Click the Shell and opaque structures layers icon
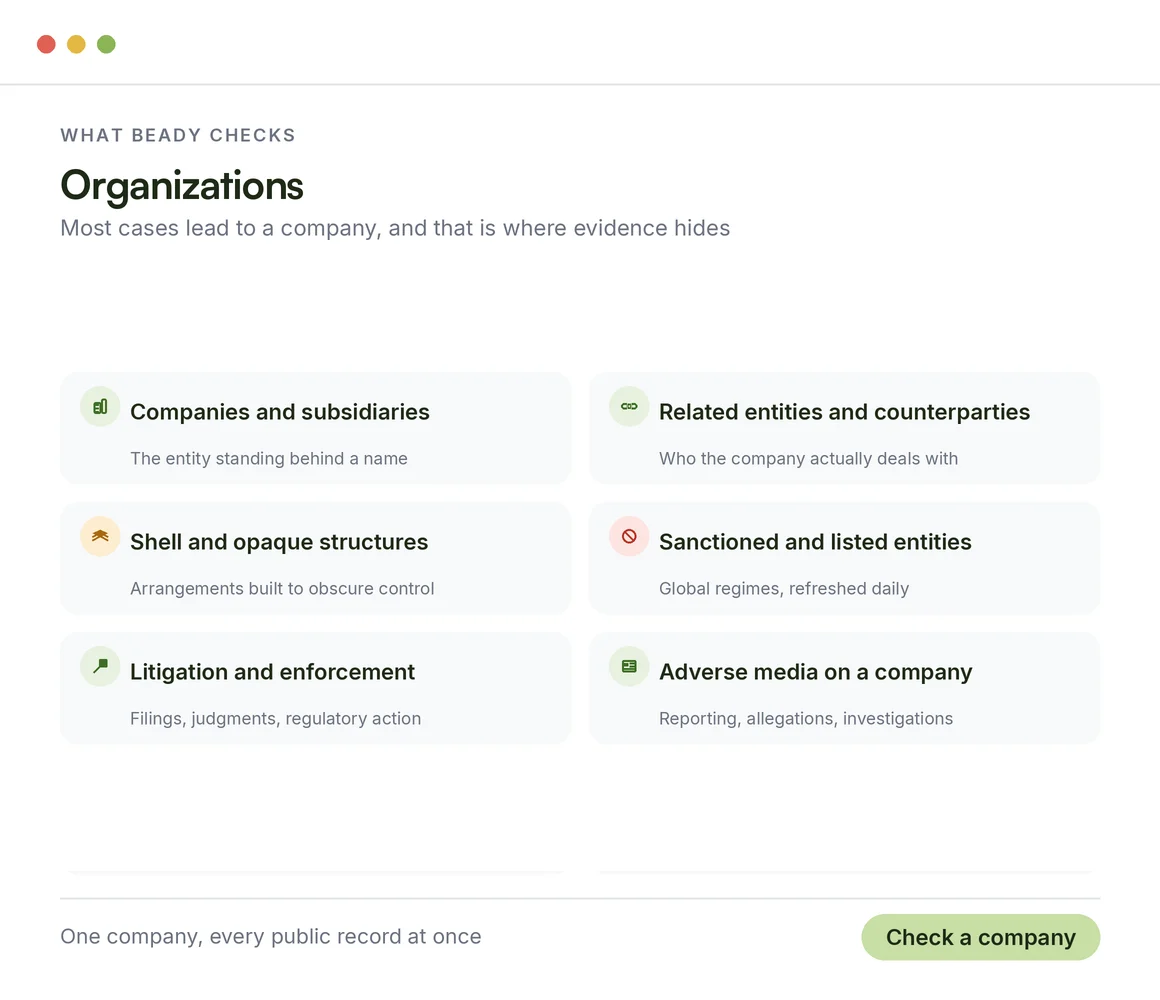The height and width of the screenshot is (1000, 1160). pos(100,536)
